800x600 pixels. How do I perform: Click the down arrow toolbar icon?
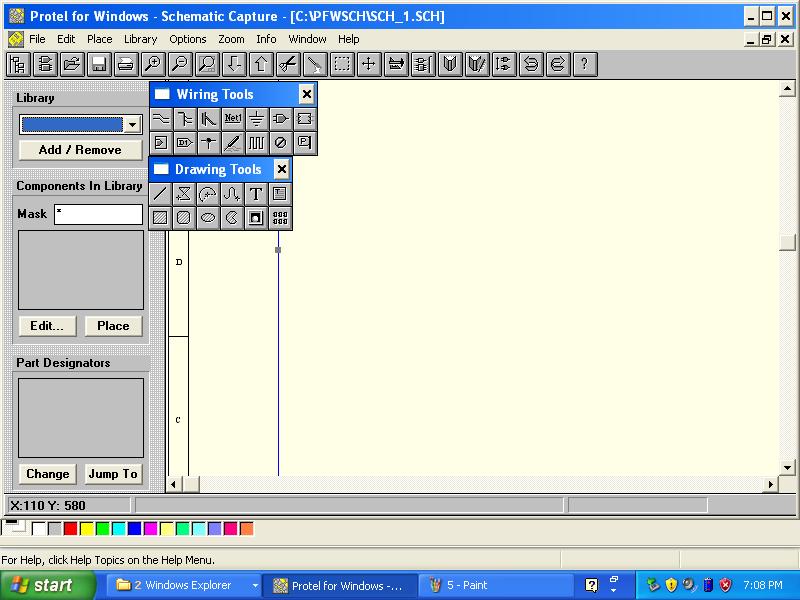tap(234, 64)
